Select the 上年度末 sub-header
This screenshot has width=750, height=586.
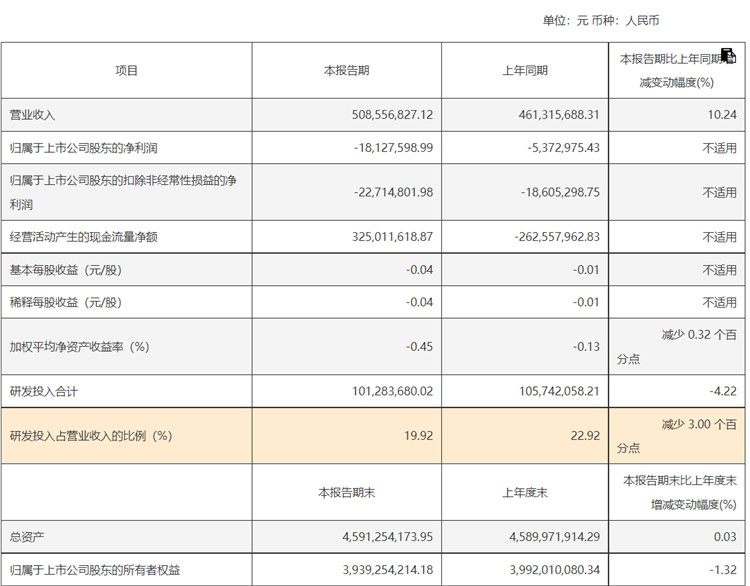pyautogui.click(x=525, y=493)
